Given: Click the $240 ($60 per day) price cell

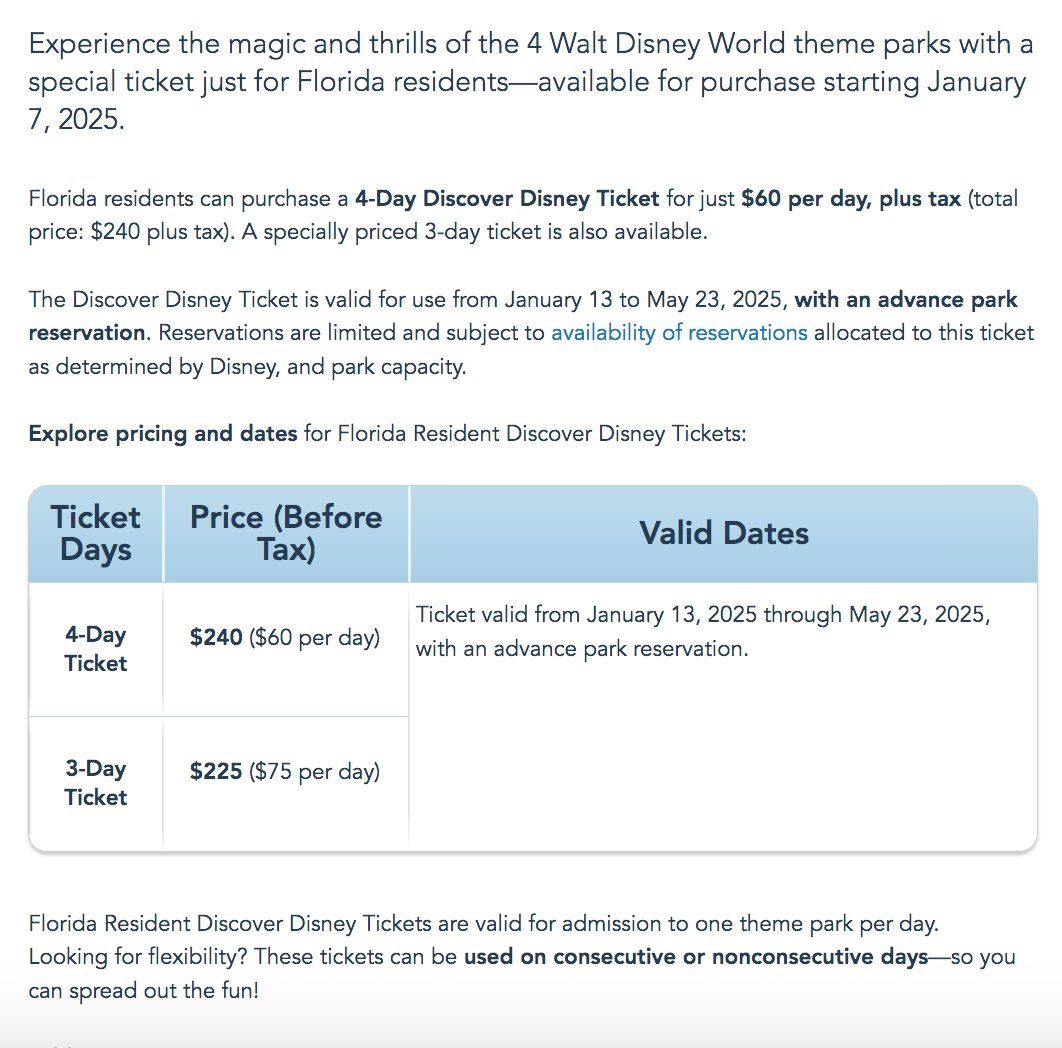Looking at the screenshot, I should [x=285, y=637].
